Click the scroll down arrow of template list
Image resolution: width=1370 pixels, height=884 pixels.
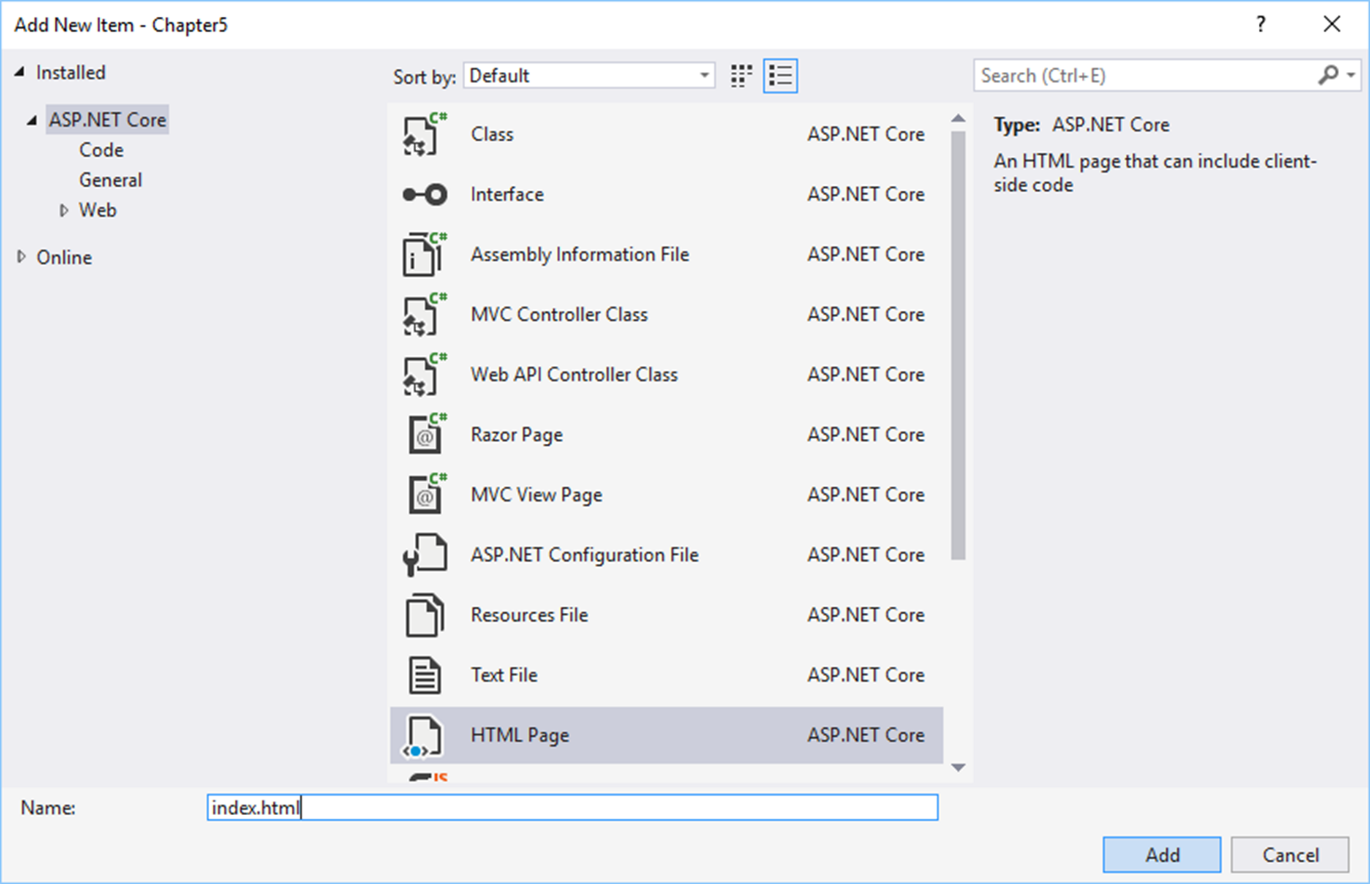tap(958, 767)
